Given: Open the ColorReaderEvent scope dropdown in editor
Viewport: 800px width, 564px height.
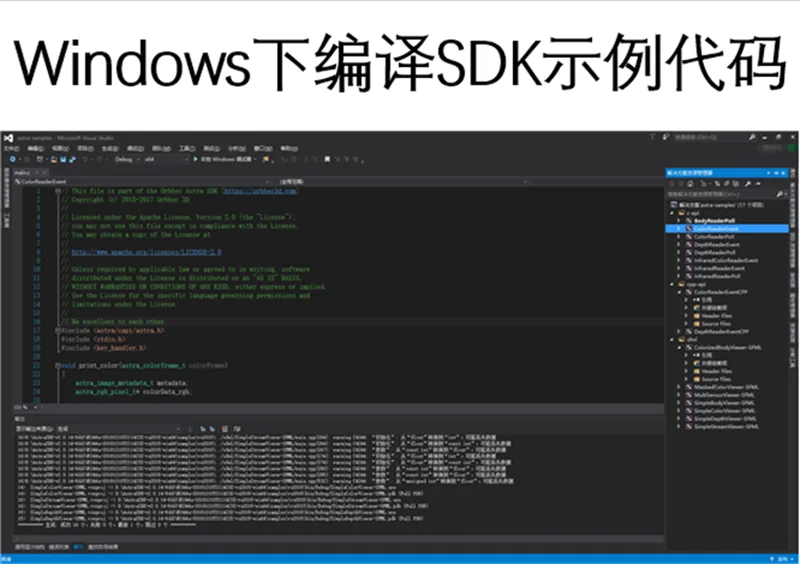Looking at the screenshot, I should click(142, 182).
